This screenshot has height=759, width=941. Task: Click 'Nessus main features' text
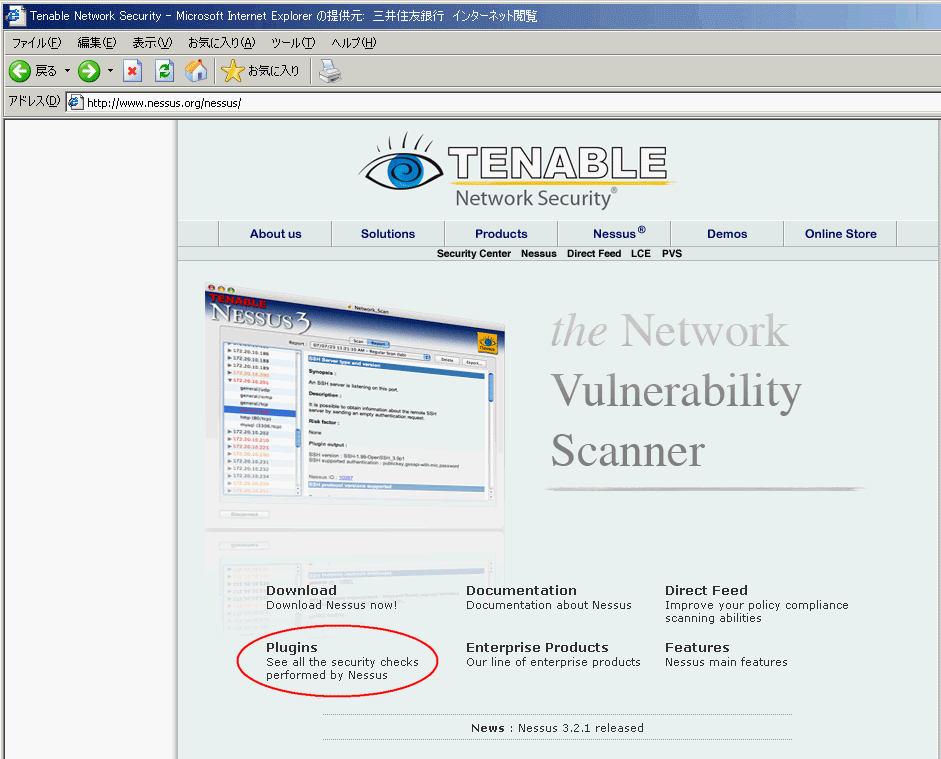(726, 662)
